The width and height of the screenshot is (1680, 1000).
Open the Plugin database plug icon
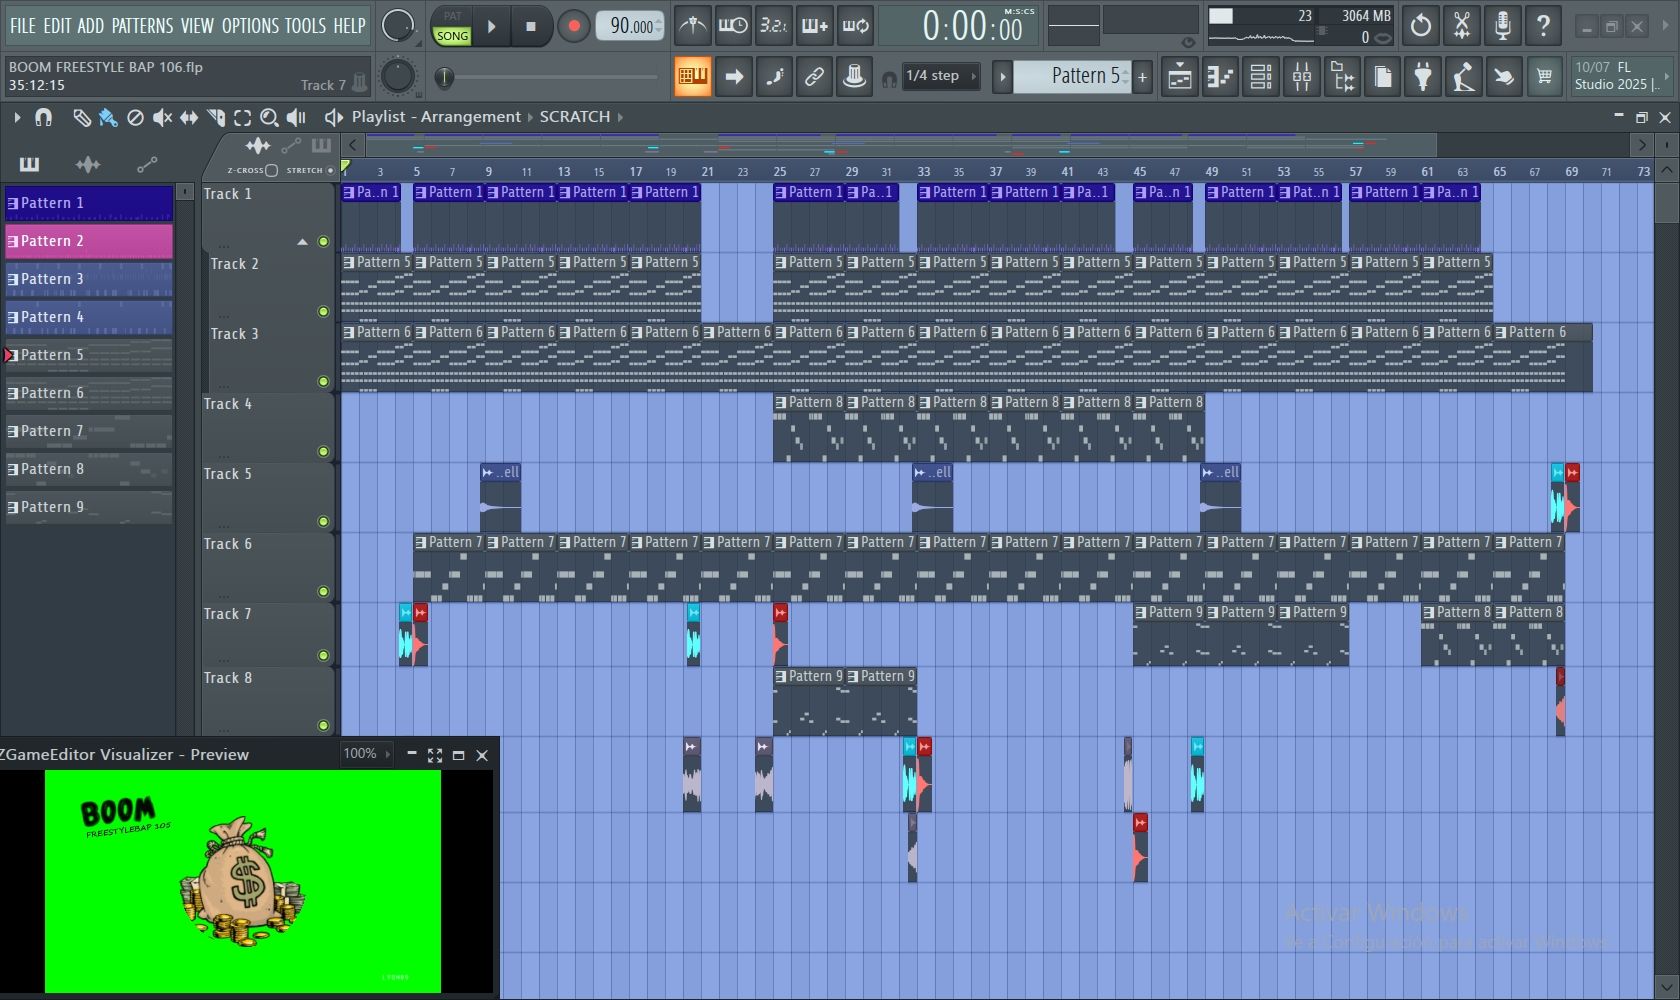click(x=1422, y=77)
